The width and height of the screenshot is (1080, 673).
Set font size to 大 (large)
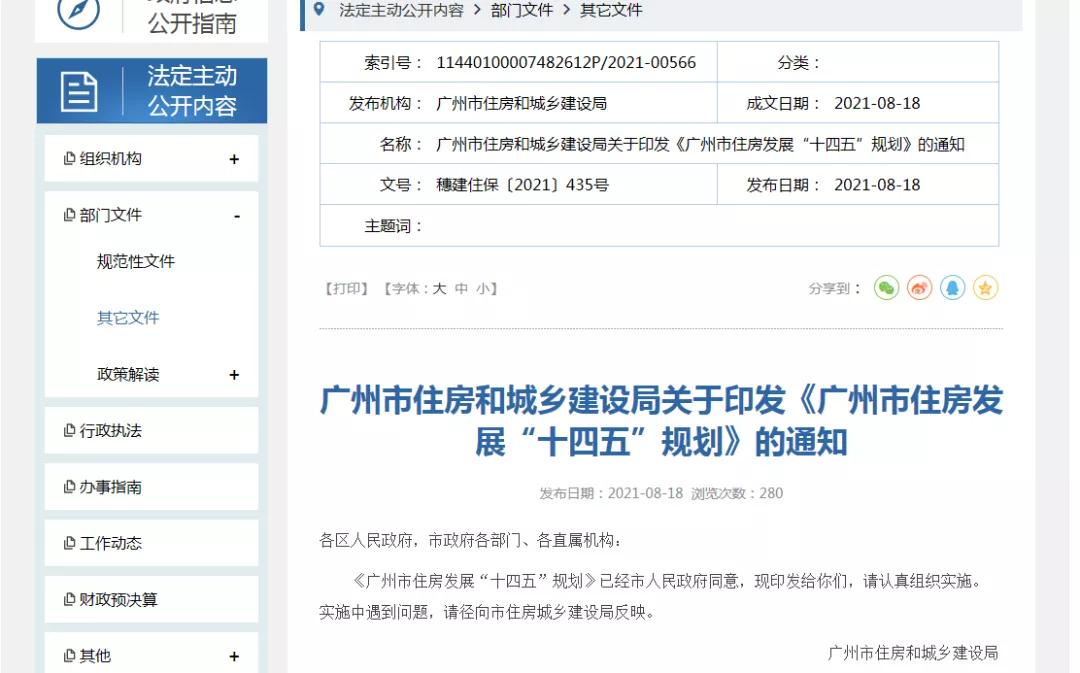(439, 289)
